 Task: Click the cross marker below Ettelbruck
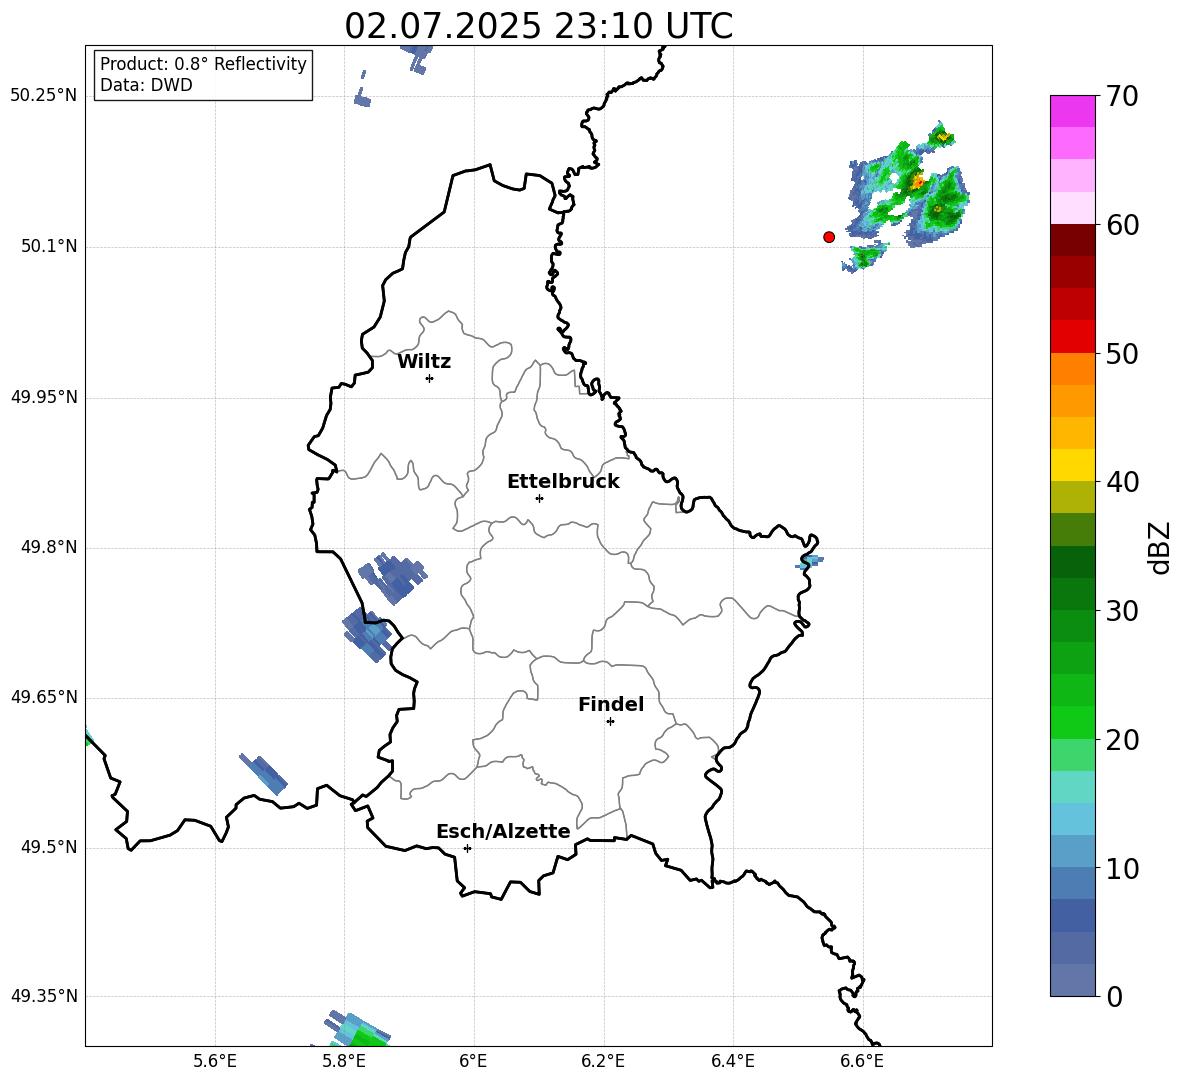click(539, 498)
